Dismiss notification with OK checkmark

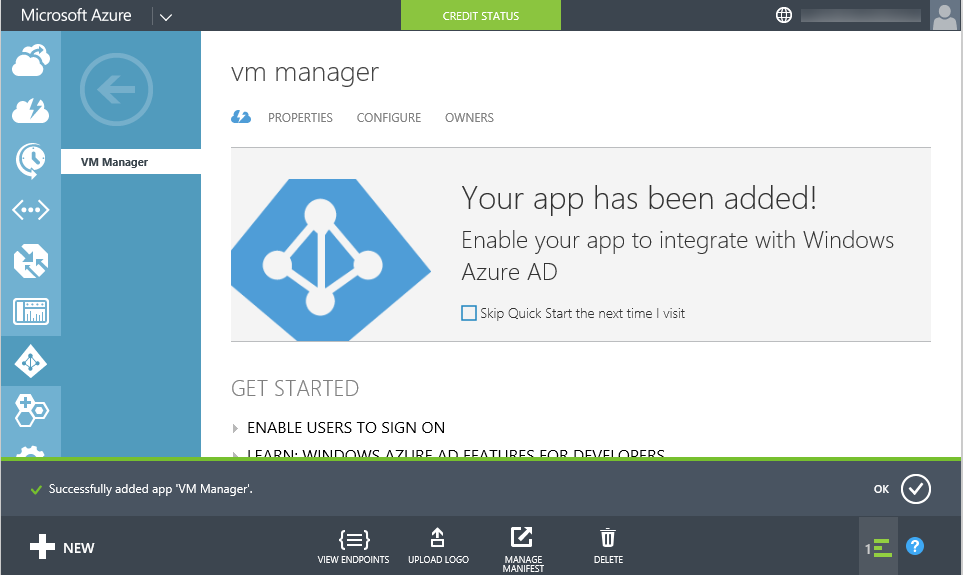coord(915,489)
